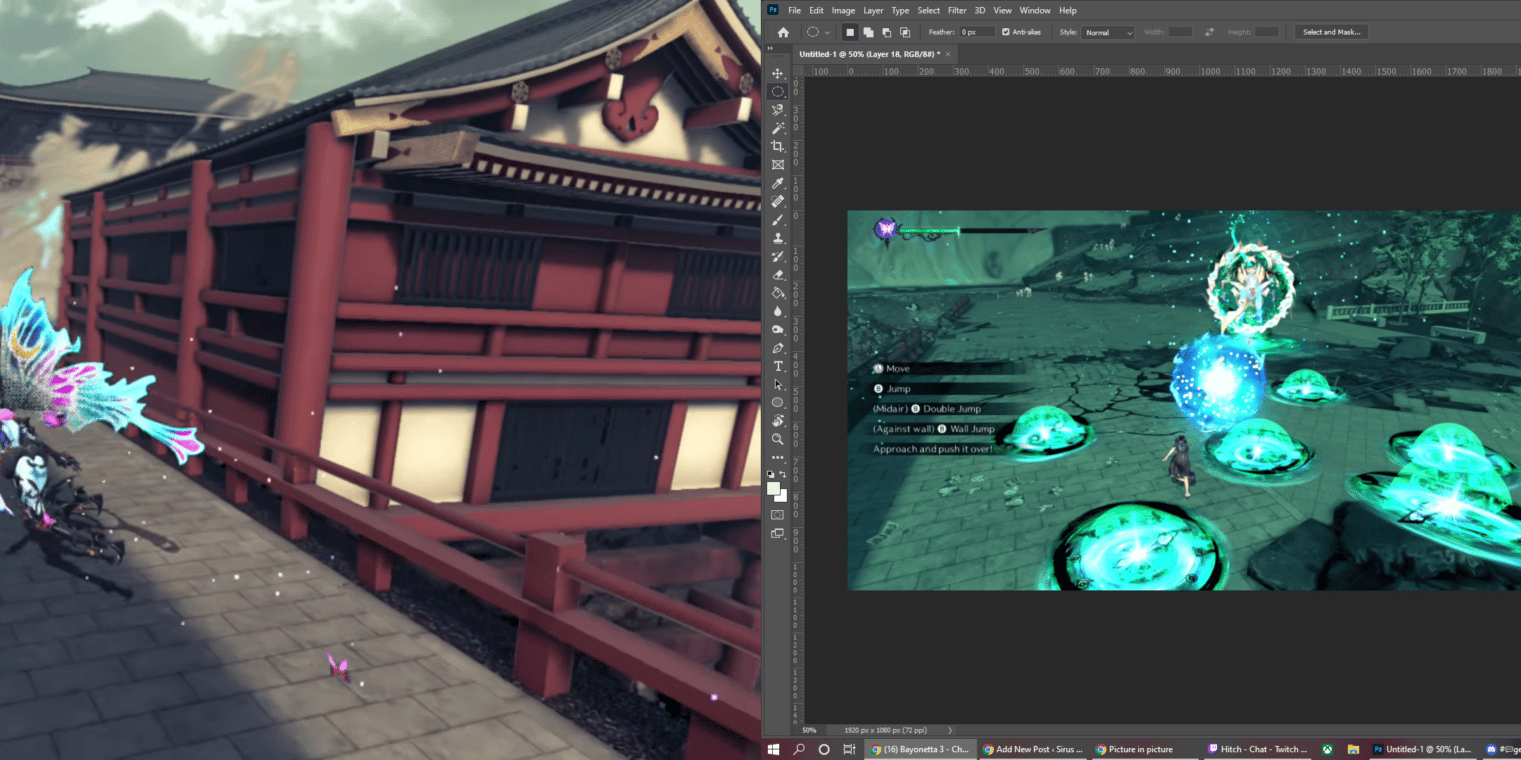Image resolution: width=1521 pixels, height=760 pixels.
Task: Swap the Width and Height values
Action: [1209, 32]
